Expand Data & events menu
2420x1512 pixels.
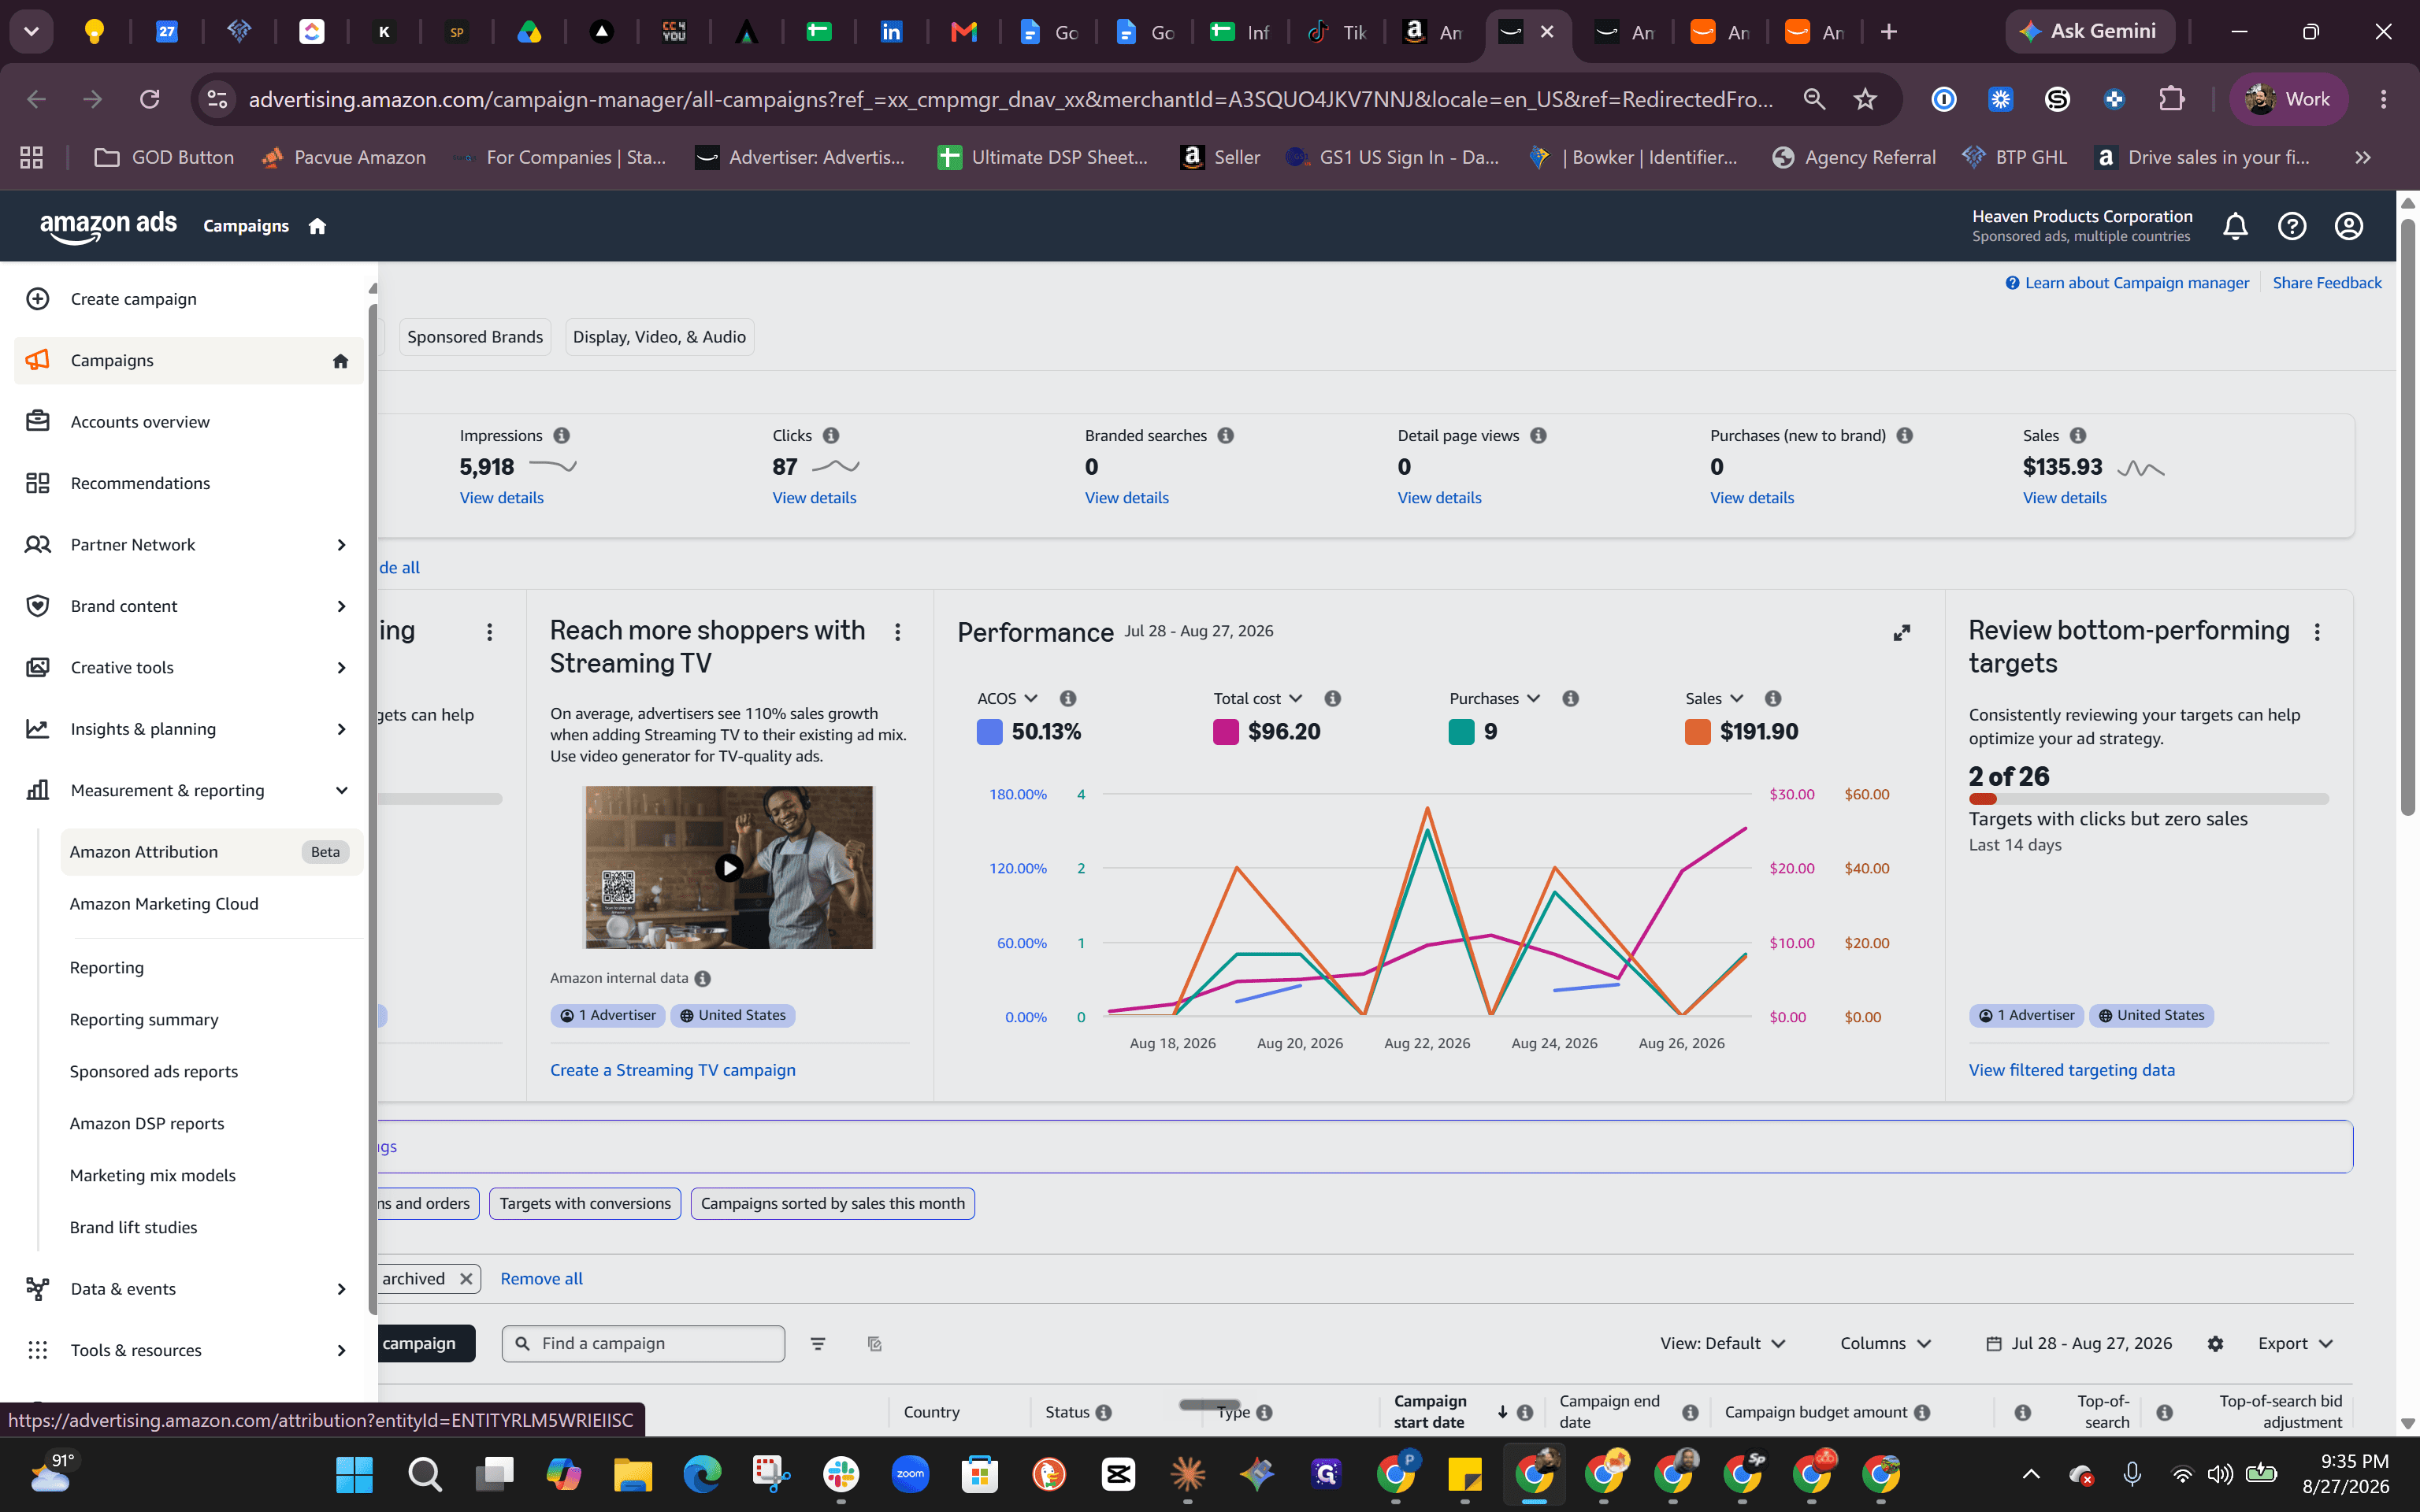341,1289
